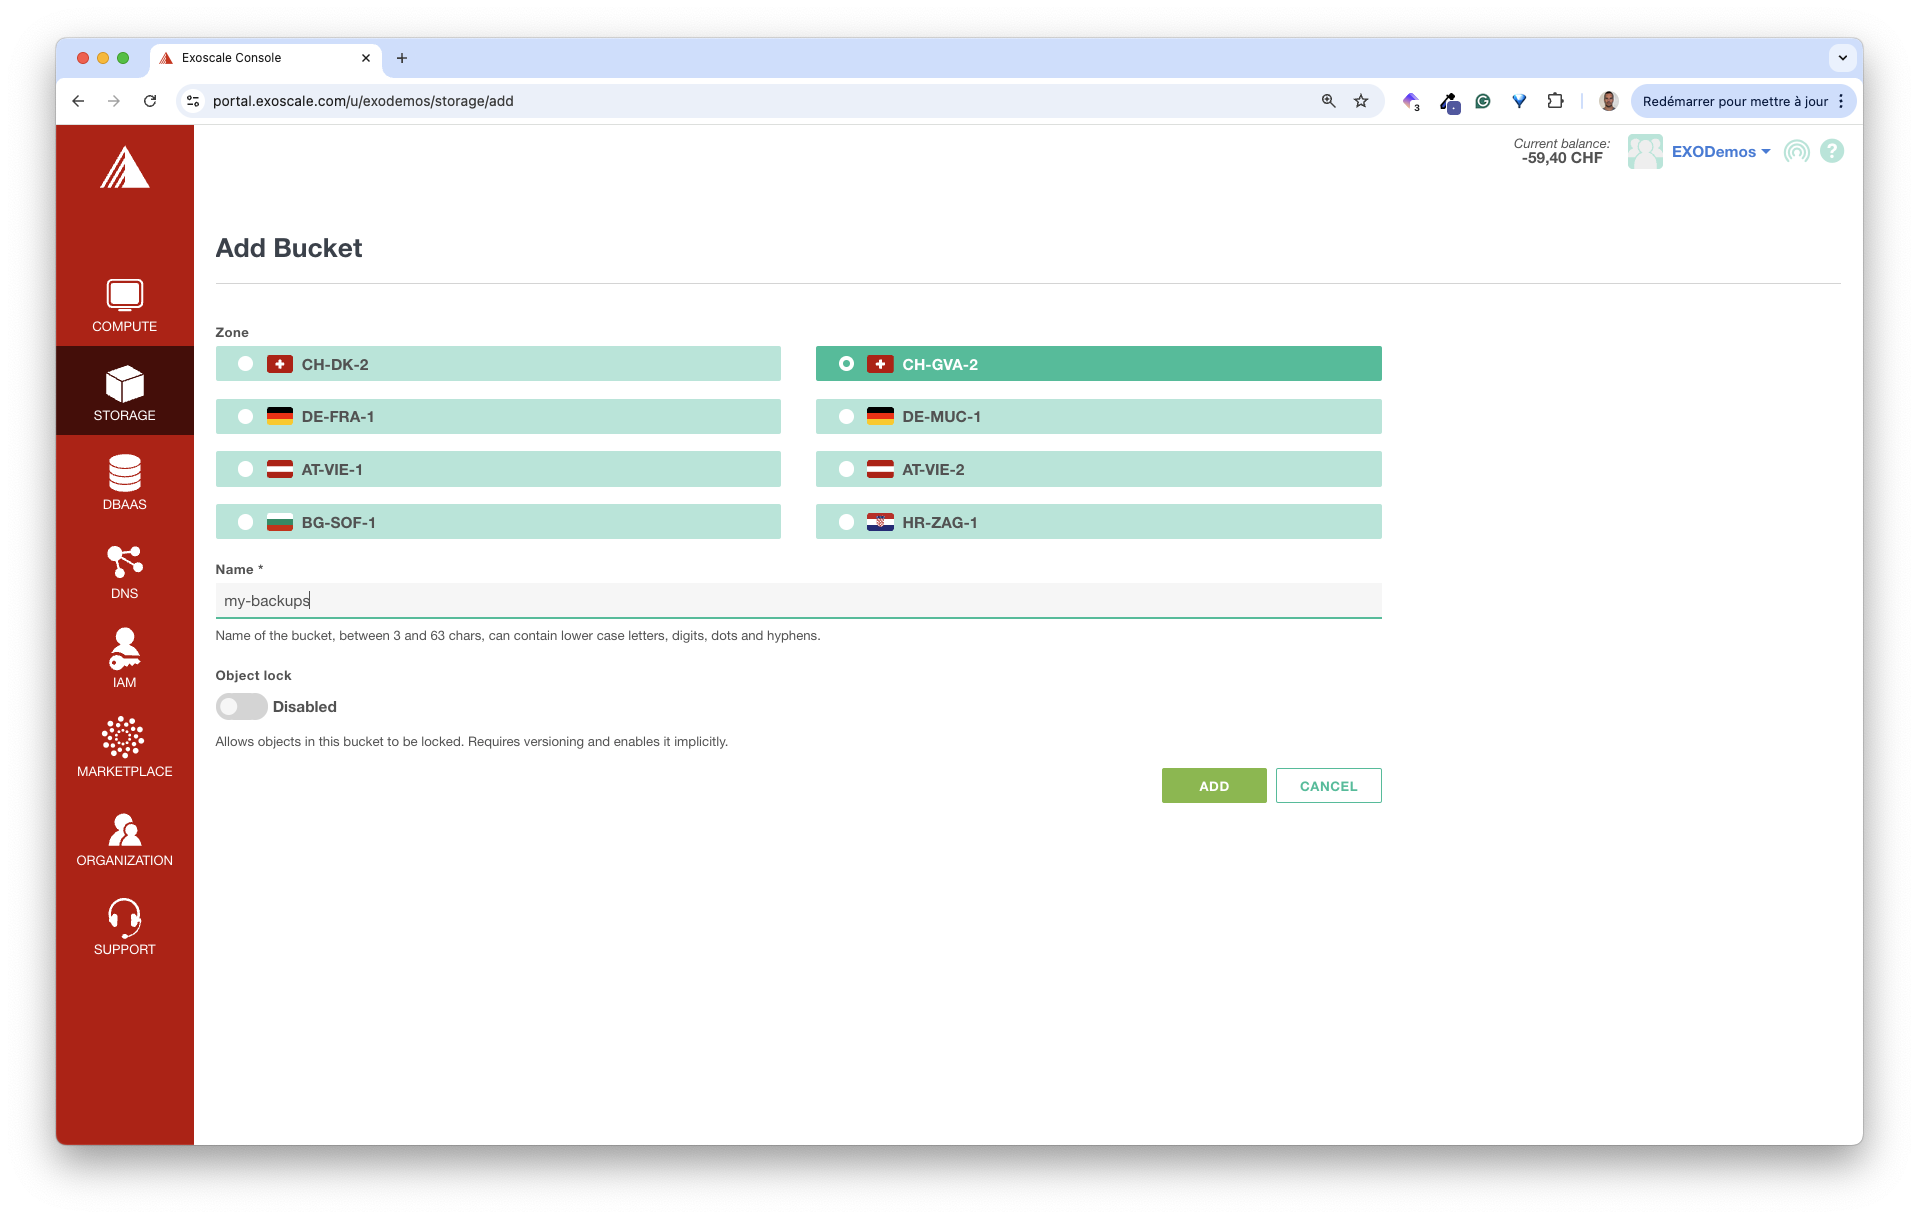Go to the DNS section
This screenshot has width=1919, height=1219.
[x=124, y=571]
